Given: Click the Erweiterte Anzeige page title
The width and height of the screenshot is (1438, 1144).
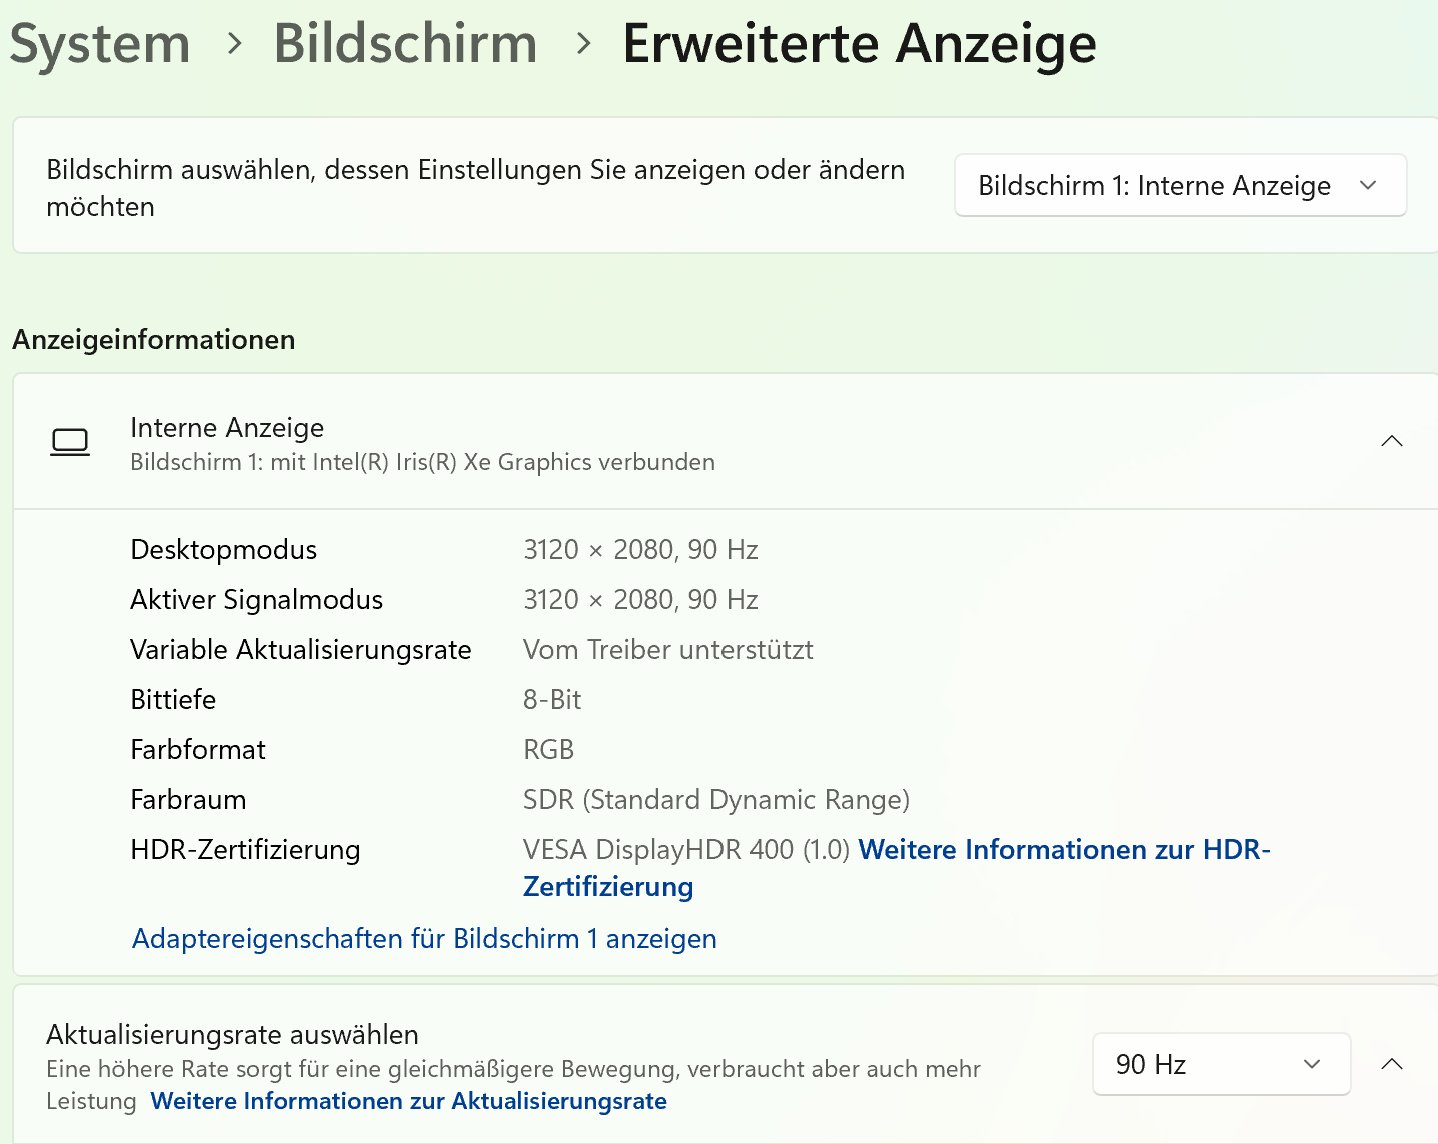Looking at the screenshot, I should click(x=859, y=44).
